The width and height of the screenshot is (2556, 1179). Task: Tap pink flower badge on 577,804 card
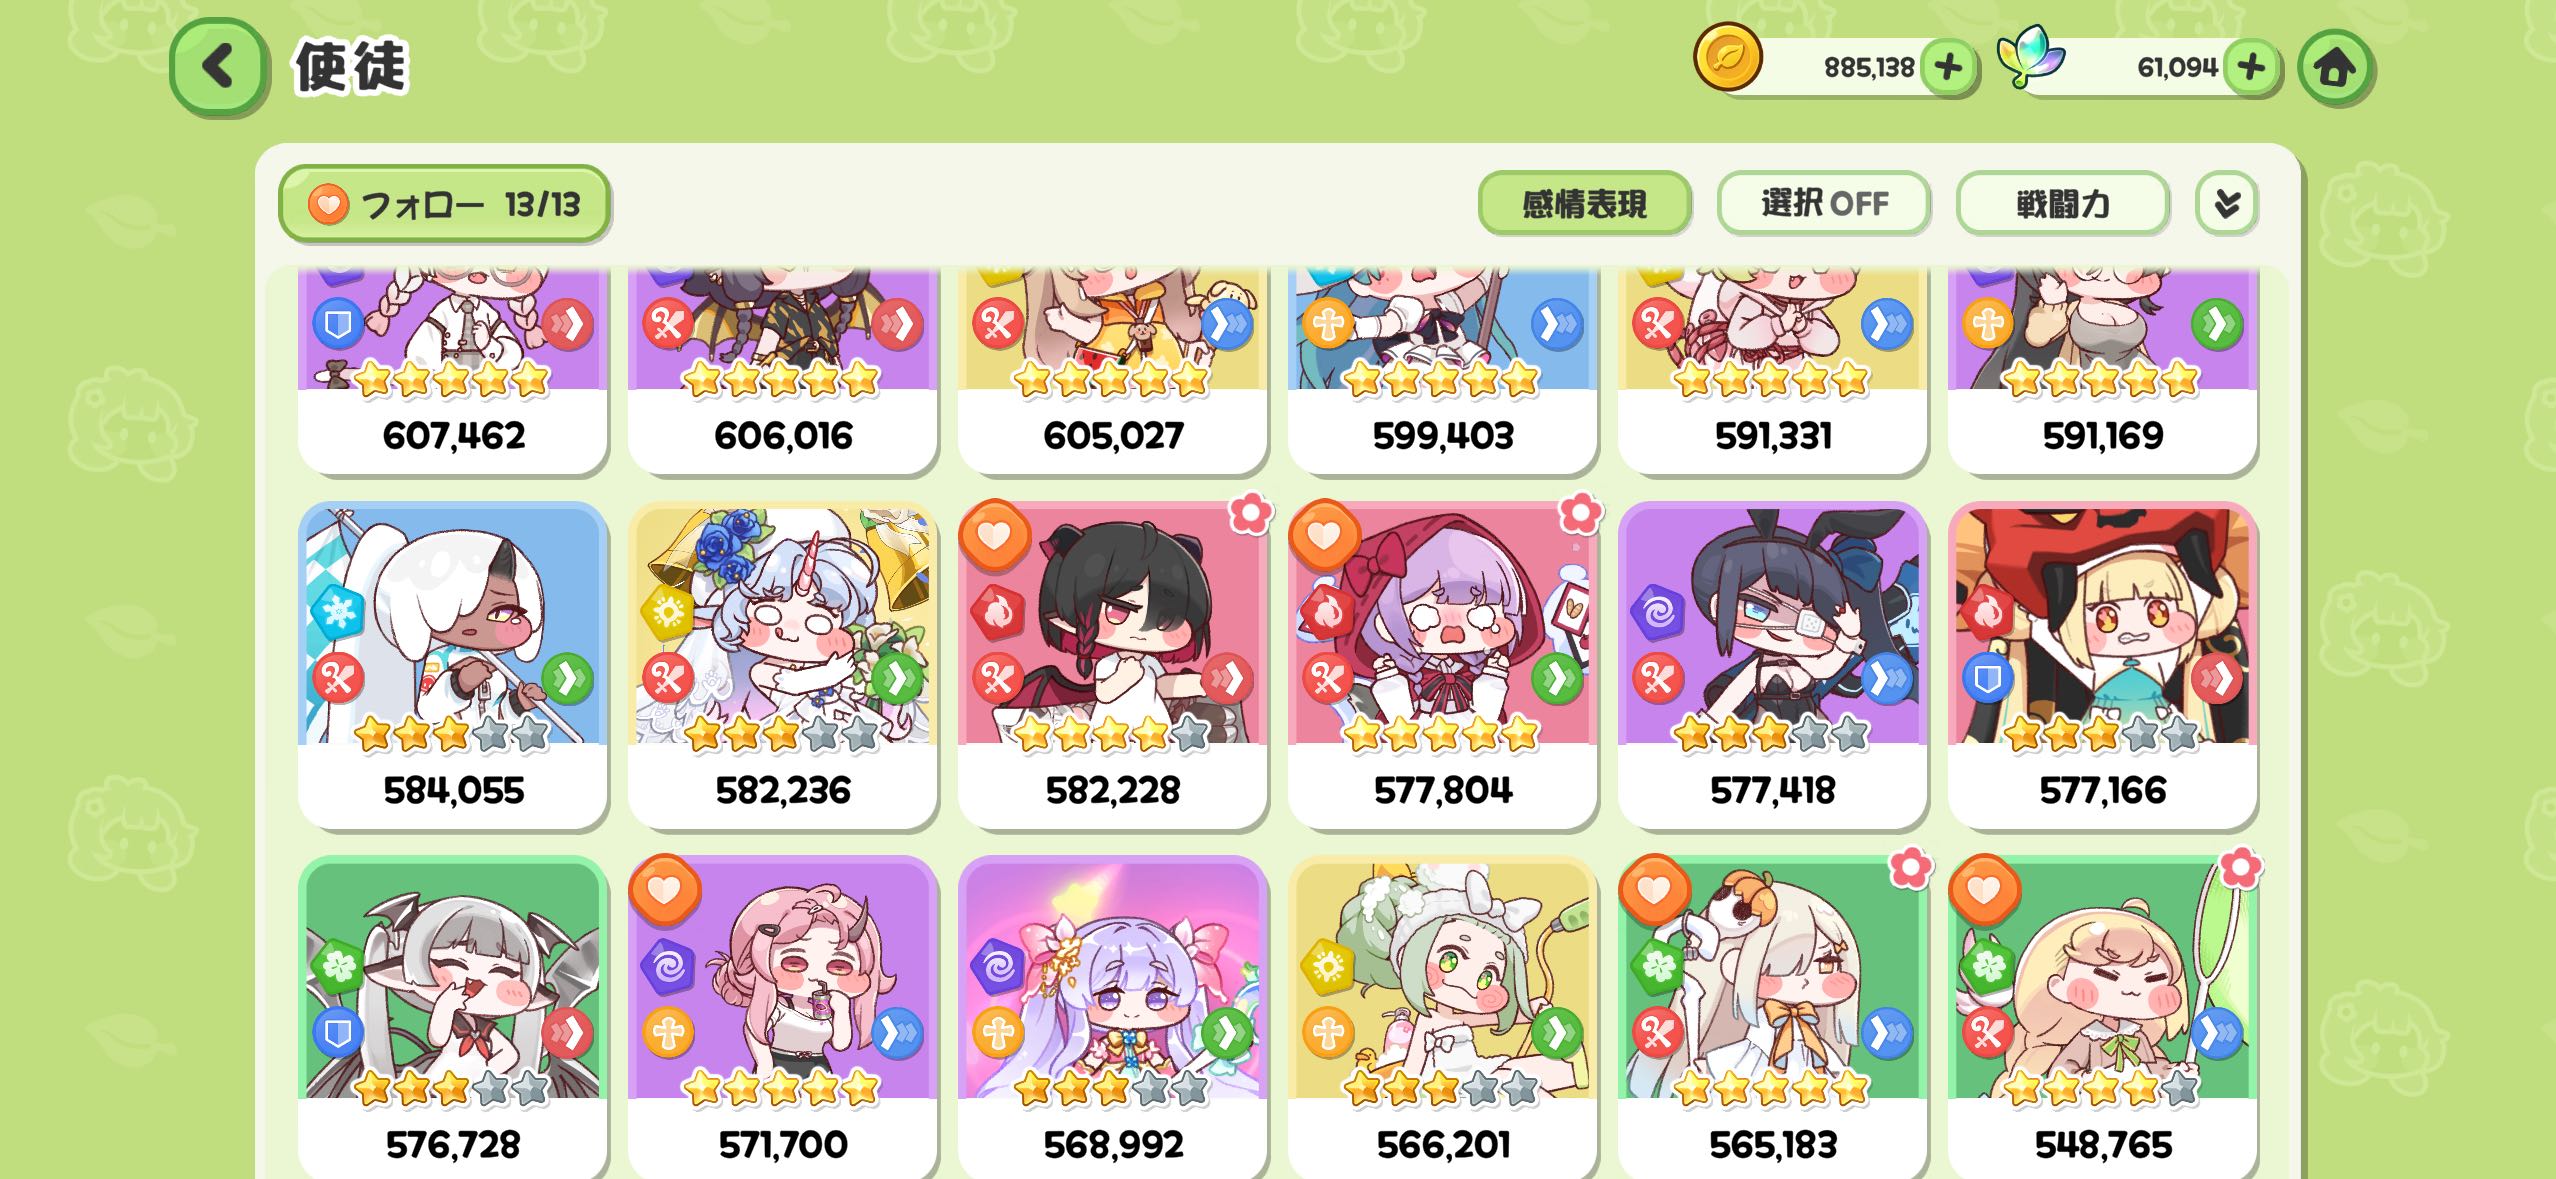point(1580,514)
